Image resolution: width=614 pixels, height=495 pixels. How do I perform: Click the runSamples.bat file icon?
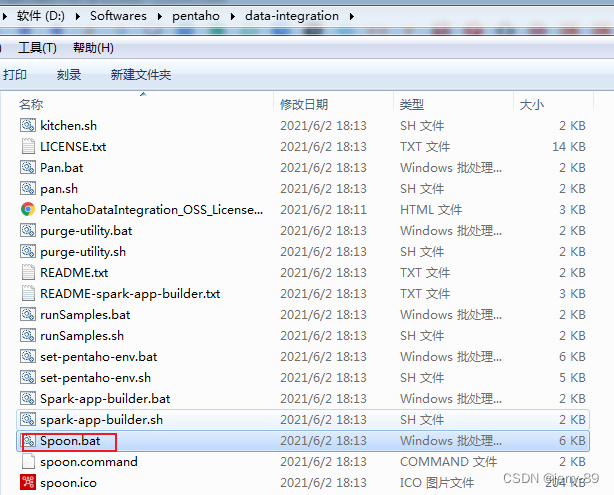(x=28, y=314)
